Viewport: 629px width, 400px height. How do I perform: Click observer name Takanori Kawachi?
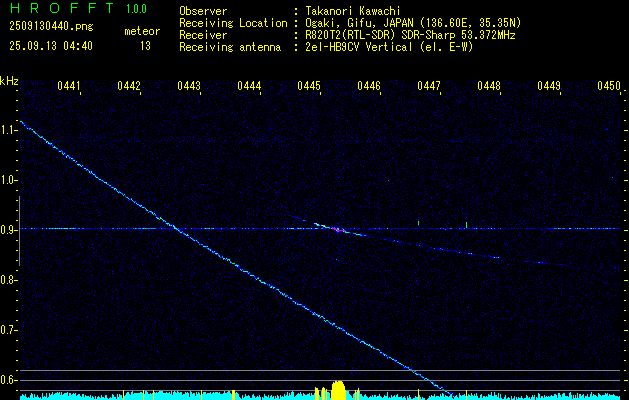click(x=351, y=11)
